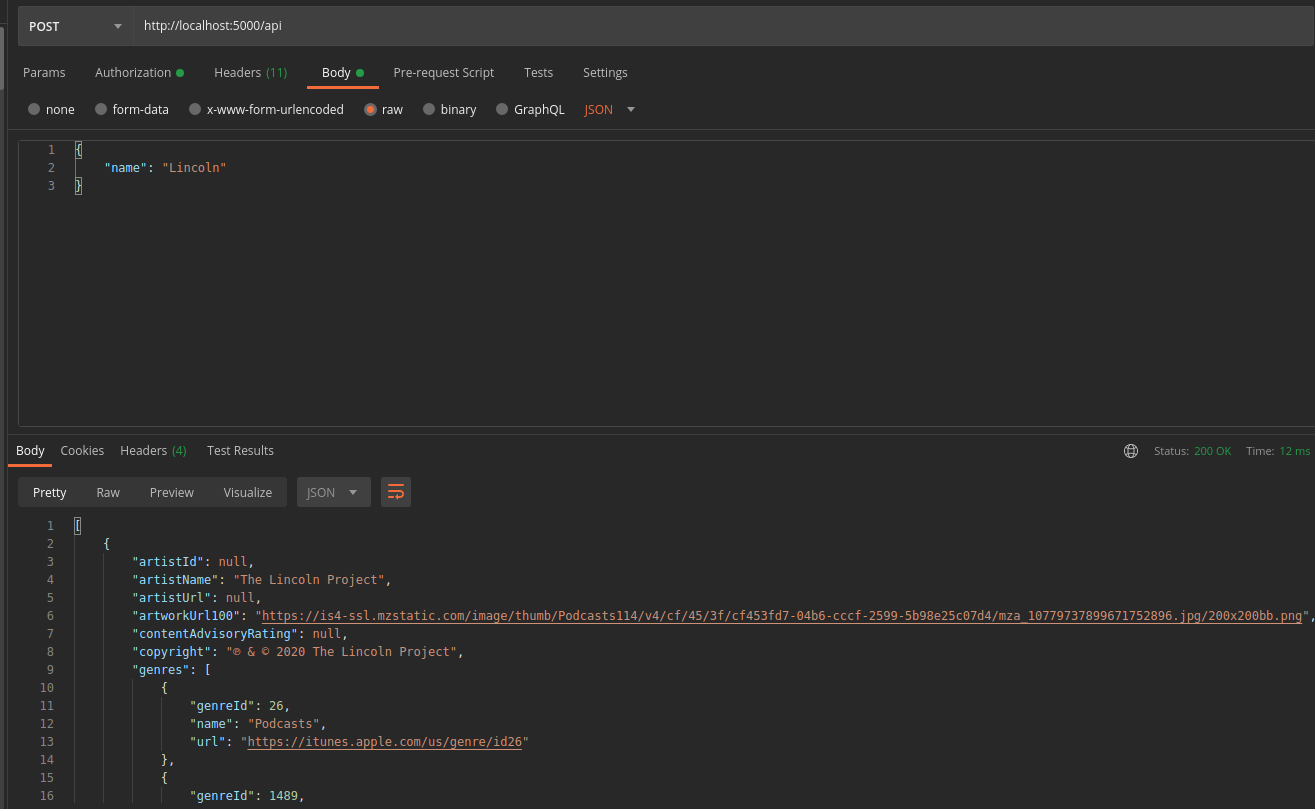Click the left edge scrollbar
The width and height of the screenshot is (1315, 809).
[2, 60]
